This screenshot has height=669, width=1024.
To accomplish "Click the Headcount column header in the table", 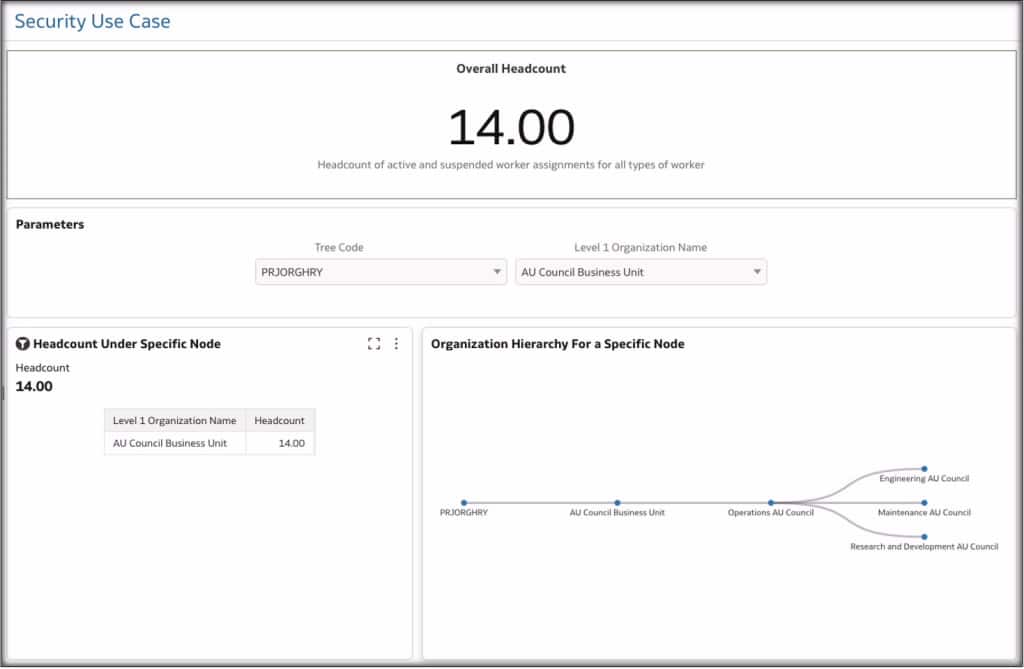I will click(x=279, y=419).
